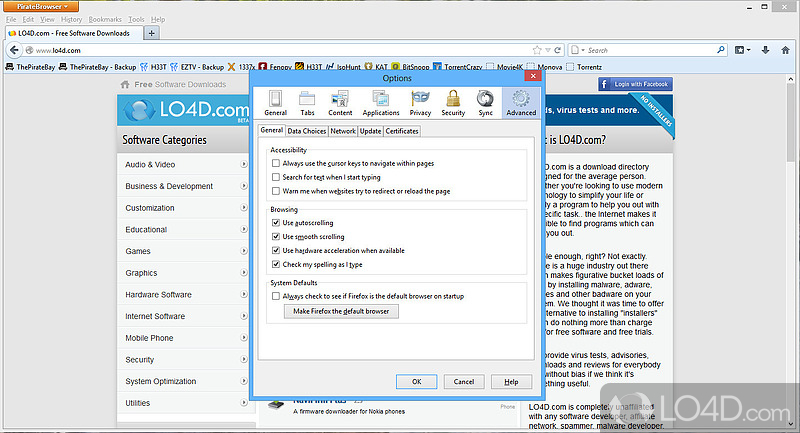The image size is (800, 433).
Task: Disable hardware acceleration when available
Action: [x=276, y=250]
